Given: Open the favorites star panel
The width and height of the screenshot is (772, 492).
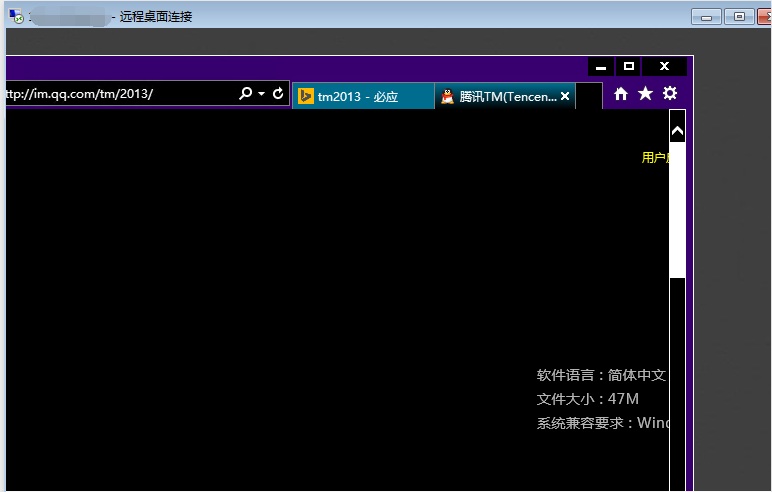Looking at the screenshot, I should [x=645, y=94].
